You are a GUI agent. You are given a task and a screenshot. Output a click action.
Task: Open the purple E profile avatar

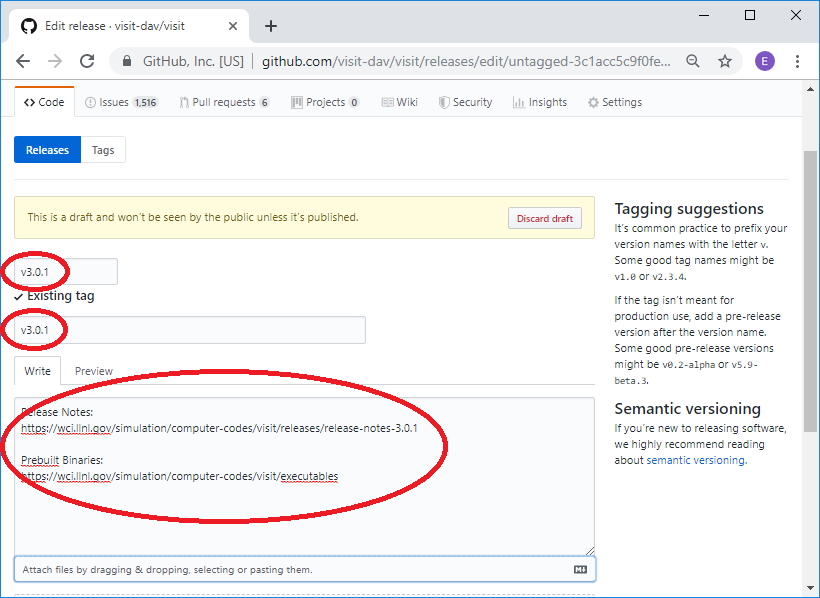pyautogui.click(x=765, y=61)
